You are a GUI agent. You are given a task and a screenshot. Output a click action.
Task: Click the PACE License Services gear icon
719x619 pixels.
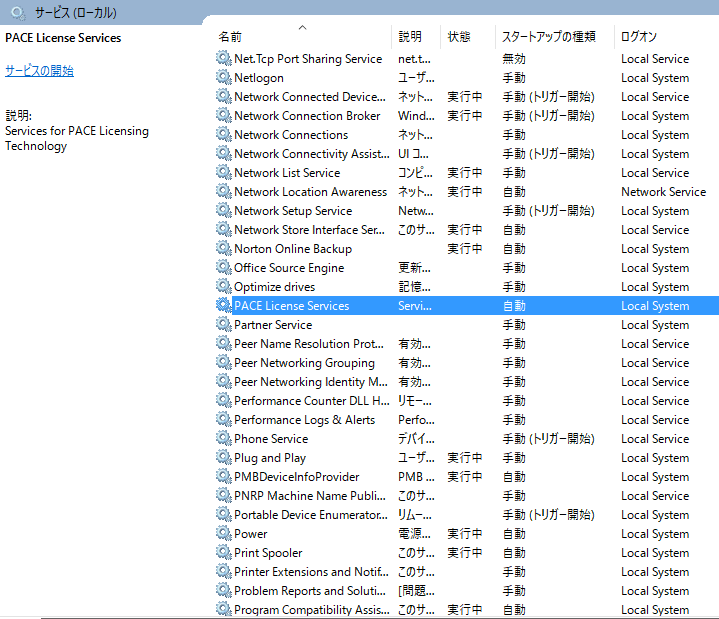click(223, 306)
